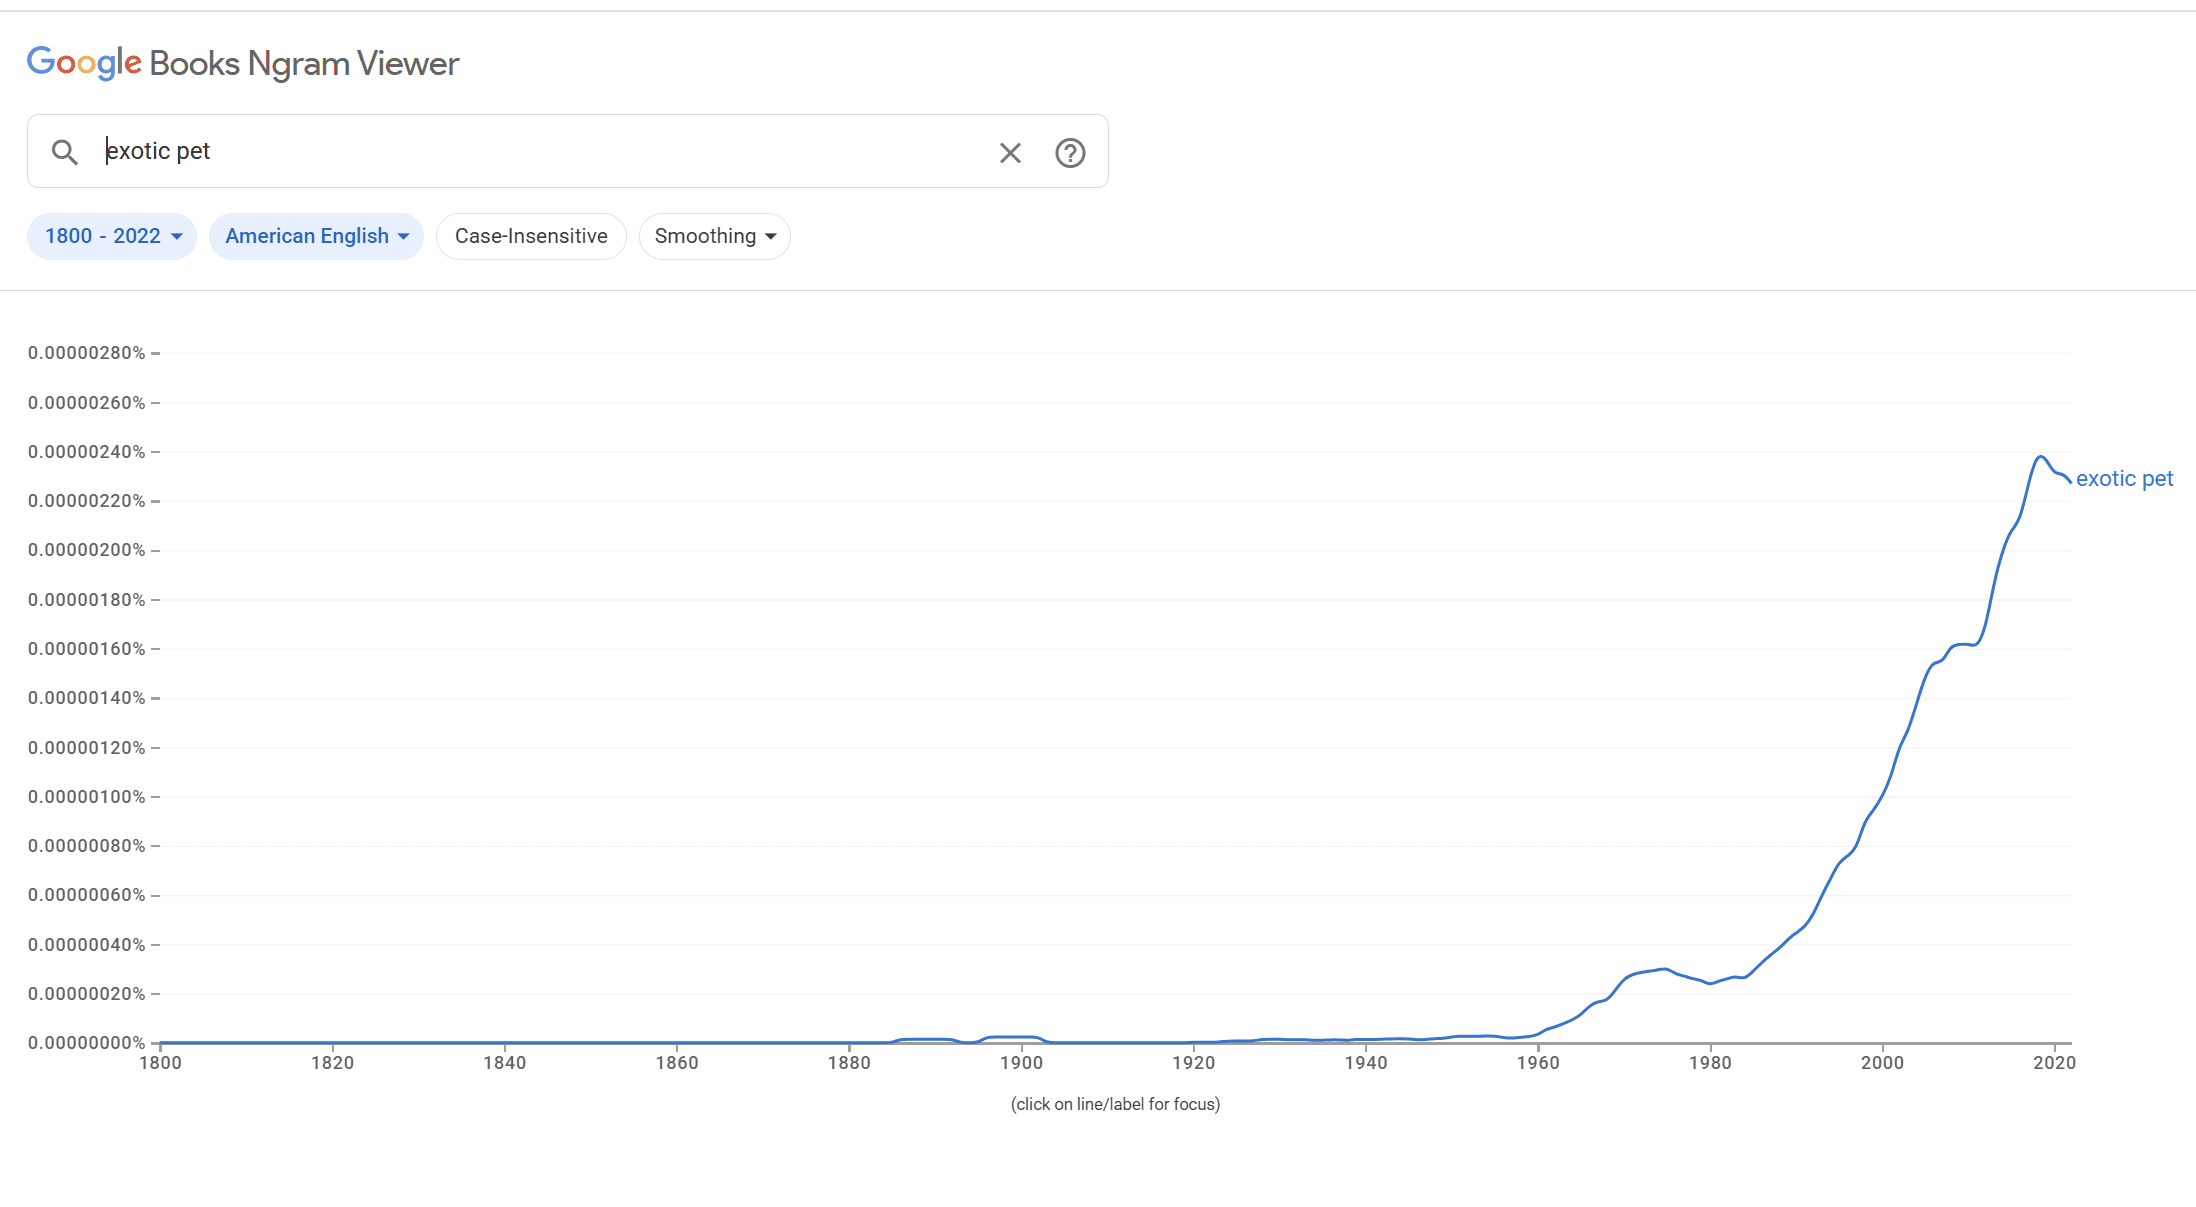Click the 1900 label on the x-axis
Viewport: 2196px width, 1207px height.
[x=1021, y=1063]
